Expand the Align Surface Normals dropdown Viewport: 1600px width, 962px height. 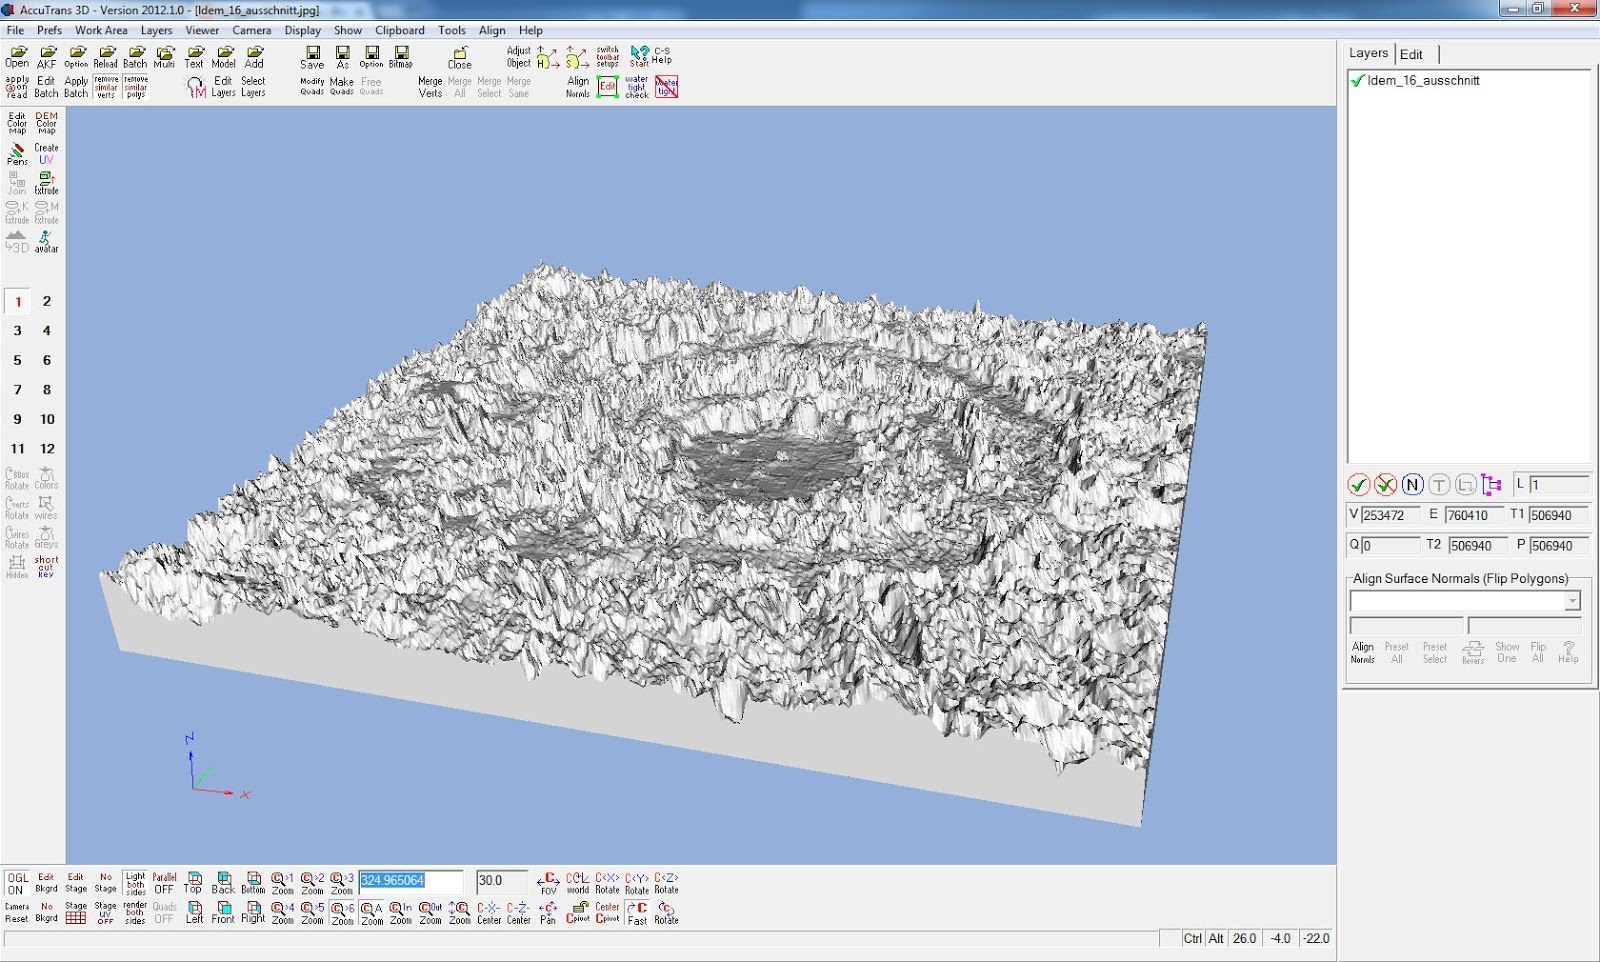(1572, 600)
